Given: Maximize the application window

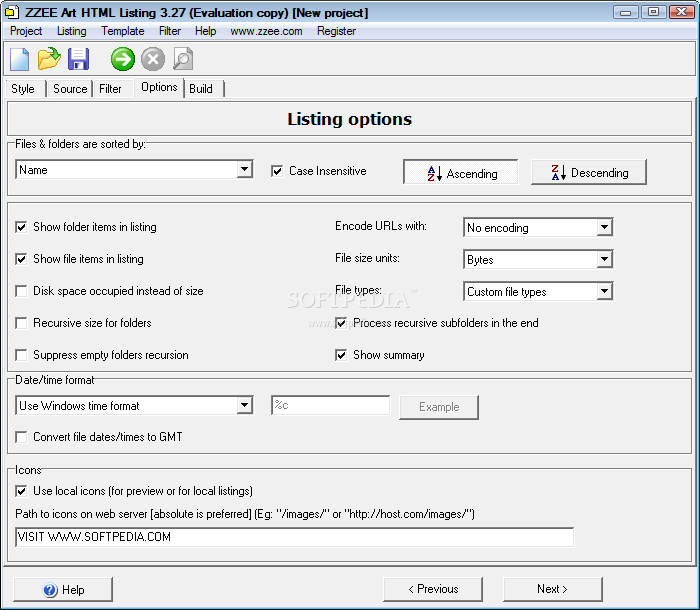Looking at the screenshot, I should (x=653, y=12).
